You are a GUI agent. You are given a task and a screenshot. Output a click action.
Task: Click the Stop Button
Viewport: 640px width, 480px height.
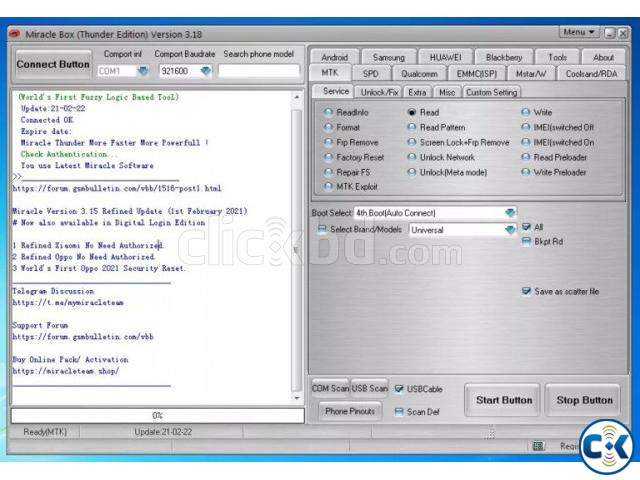coord(584,400)
